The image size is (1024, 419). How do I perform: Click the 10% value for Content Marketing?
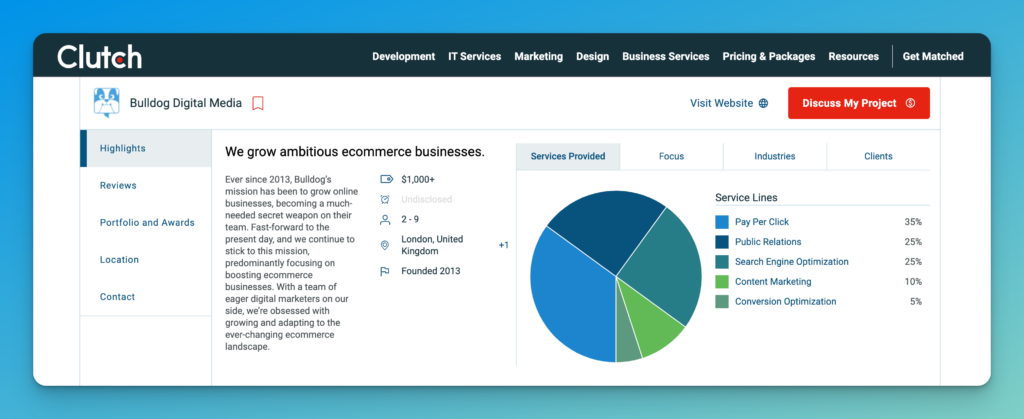913,282
